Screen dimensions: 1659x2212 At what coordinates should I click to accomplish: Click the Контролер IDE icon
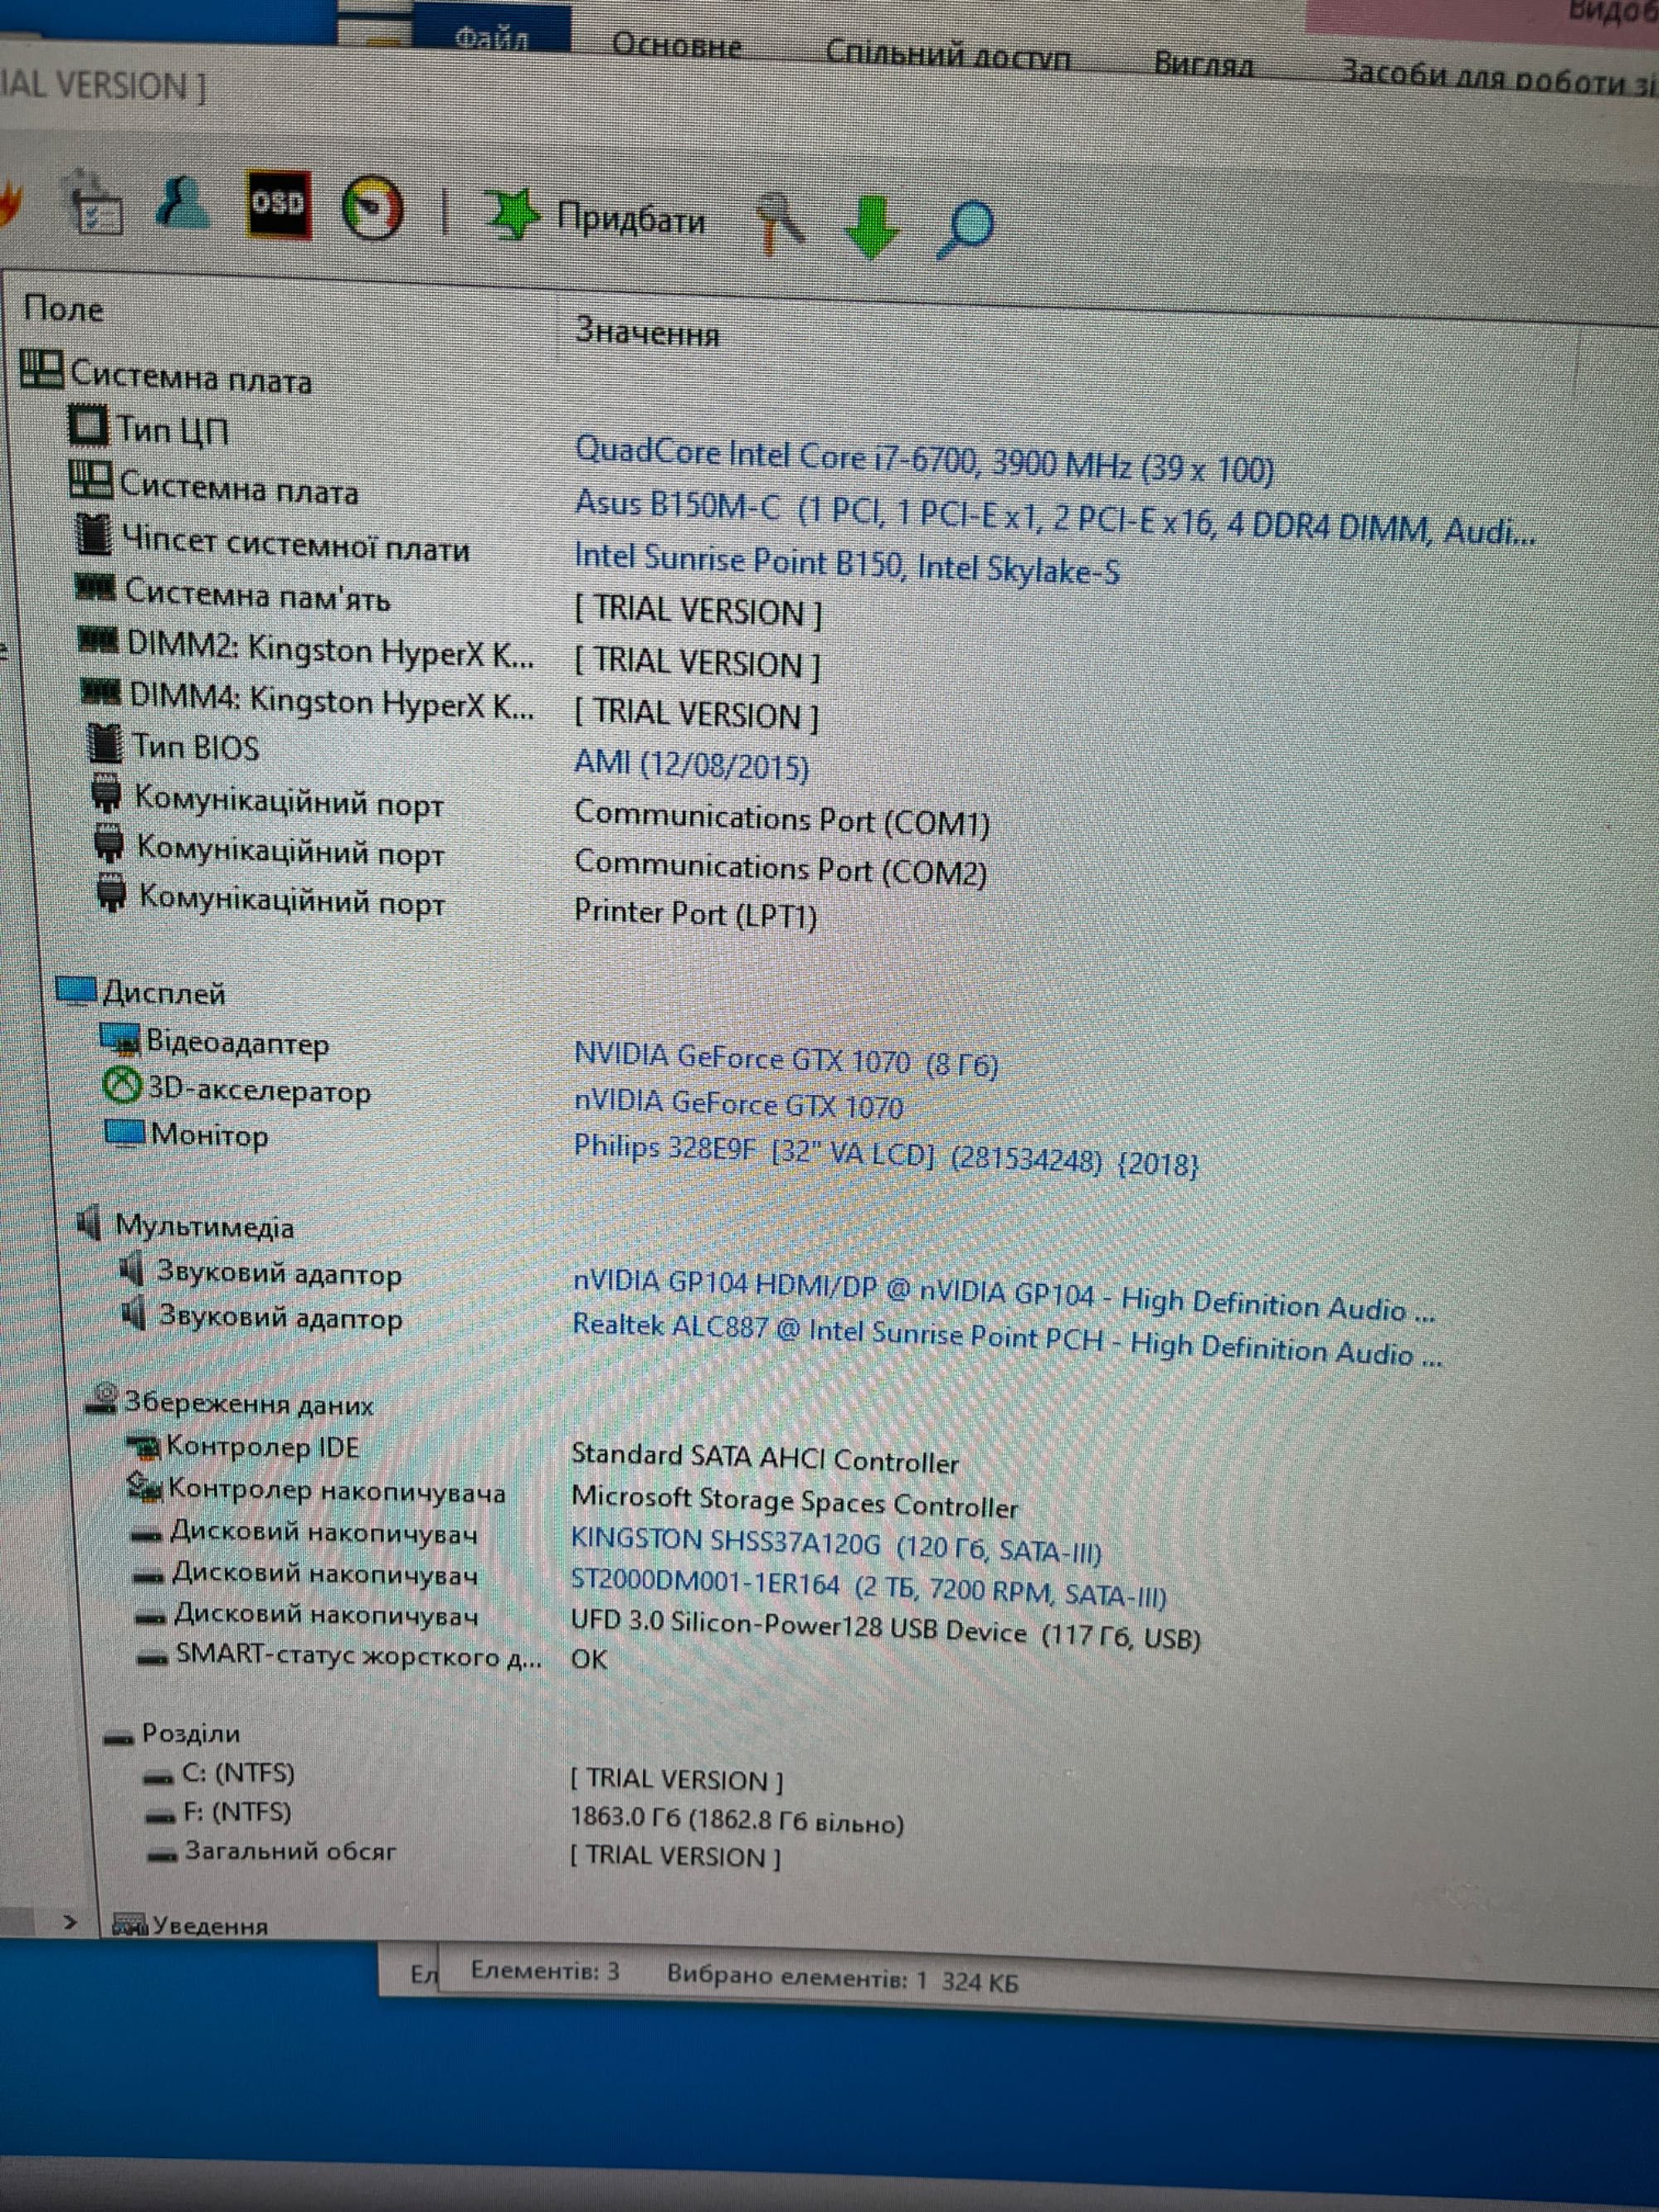[x=144, y=1446]
